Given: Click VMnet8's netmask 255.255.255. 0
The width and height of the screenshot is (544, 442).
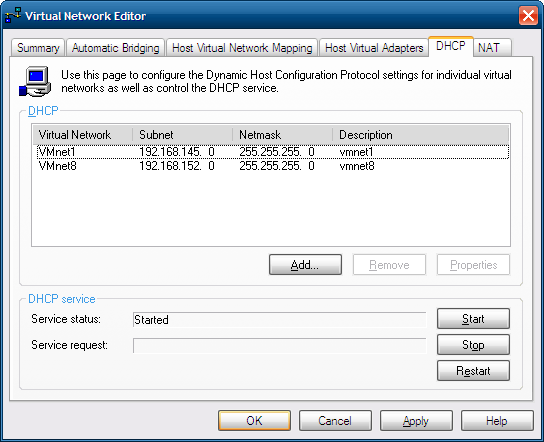Looking at the screenshot, I should point(277,166).
